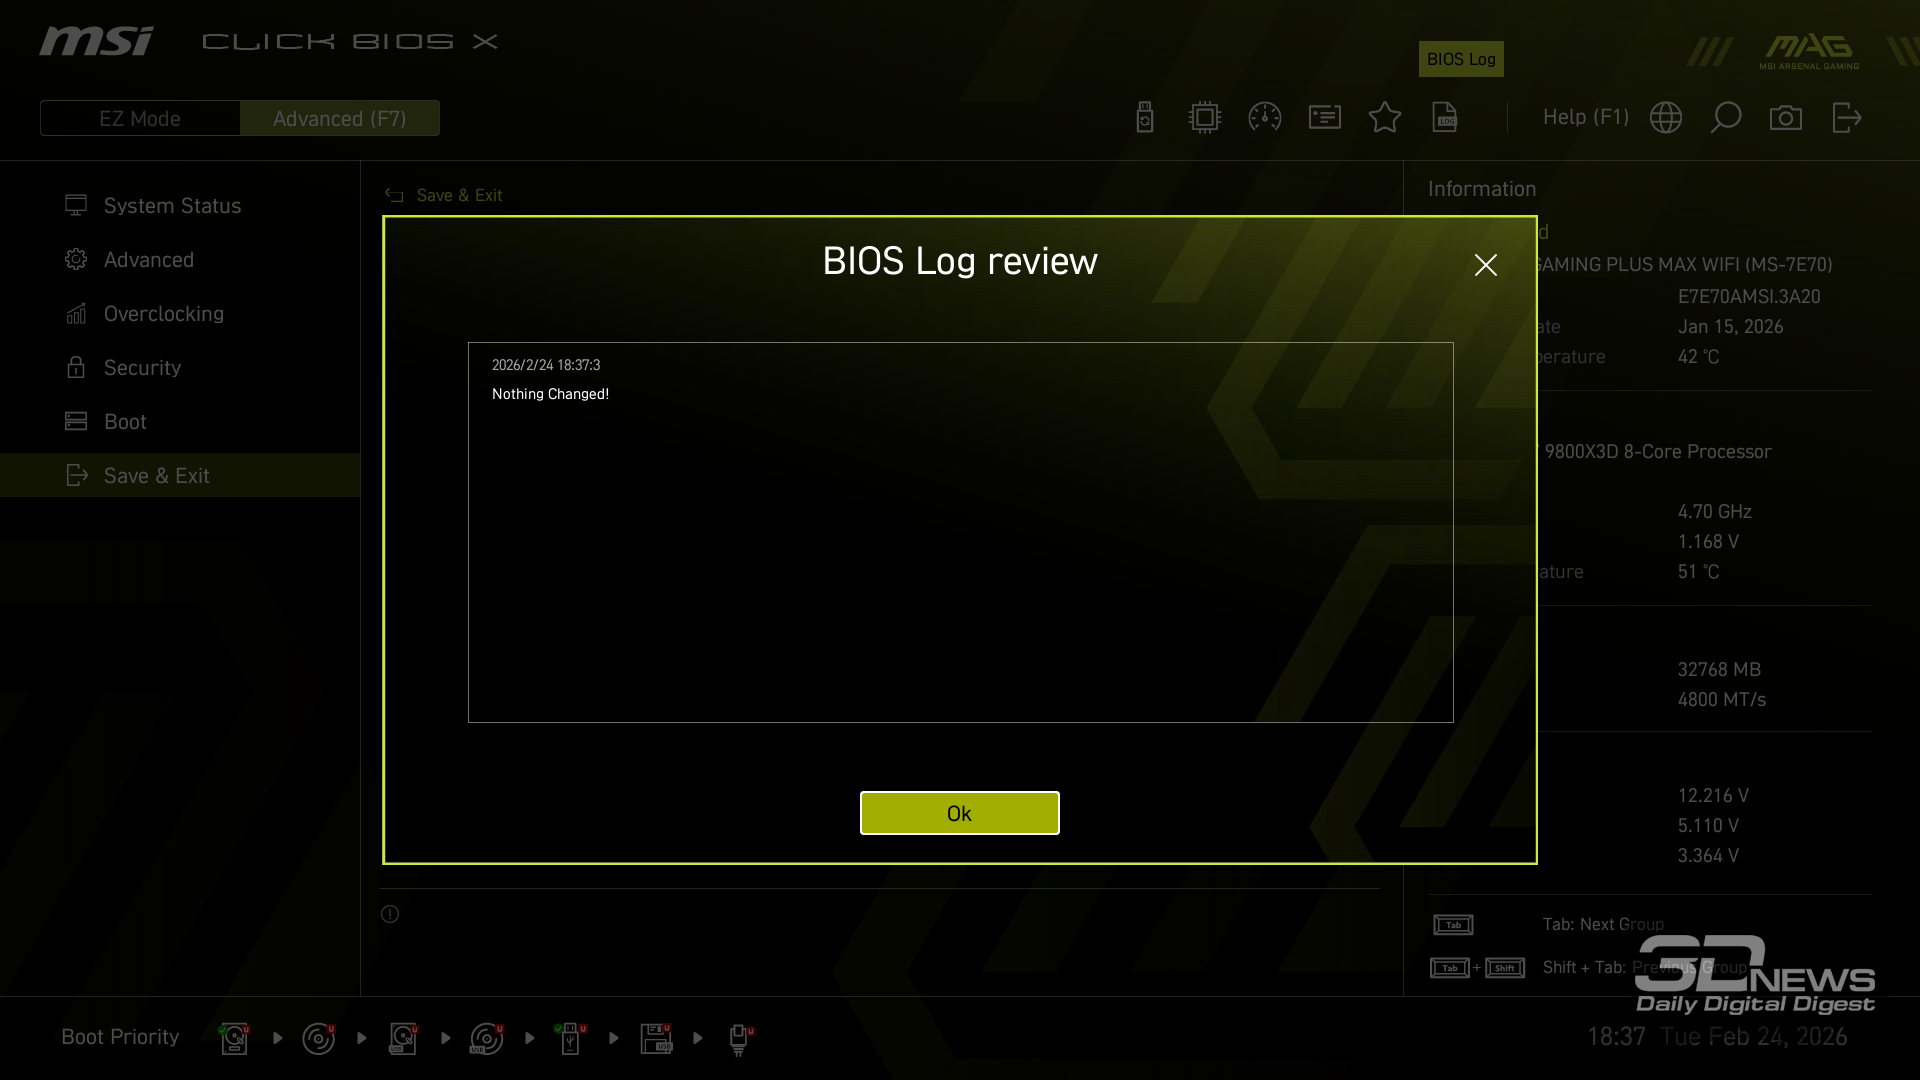
Task: Switch to Advanced (F7) mode
Action: tap(339, 118)
